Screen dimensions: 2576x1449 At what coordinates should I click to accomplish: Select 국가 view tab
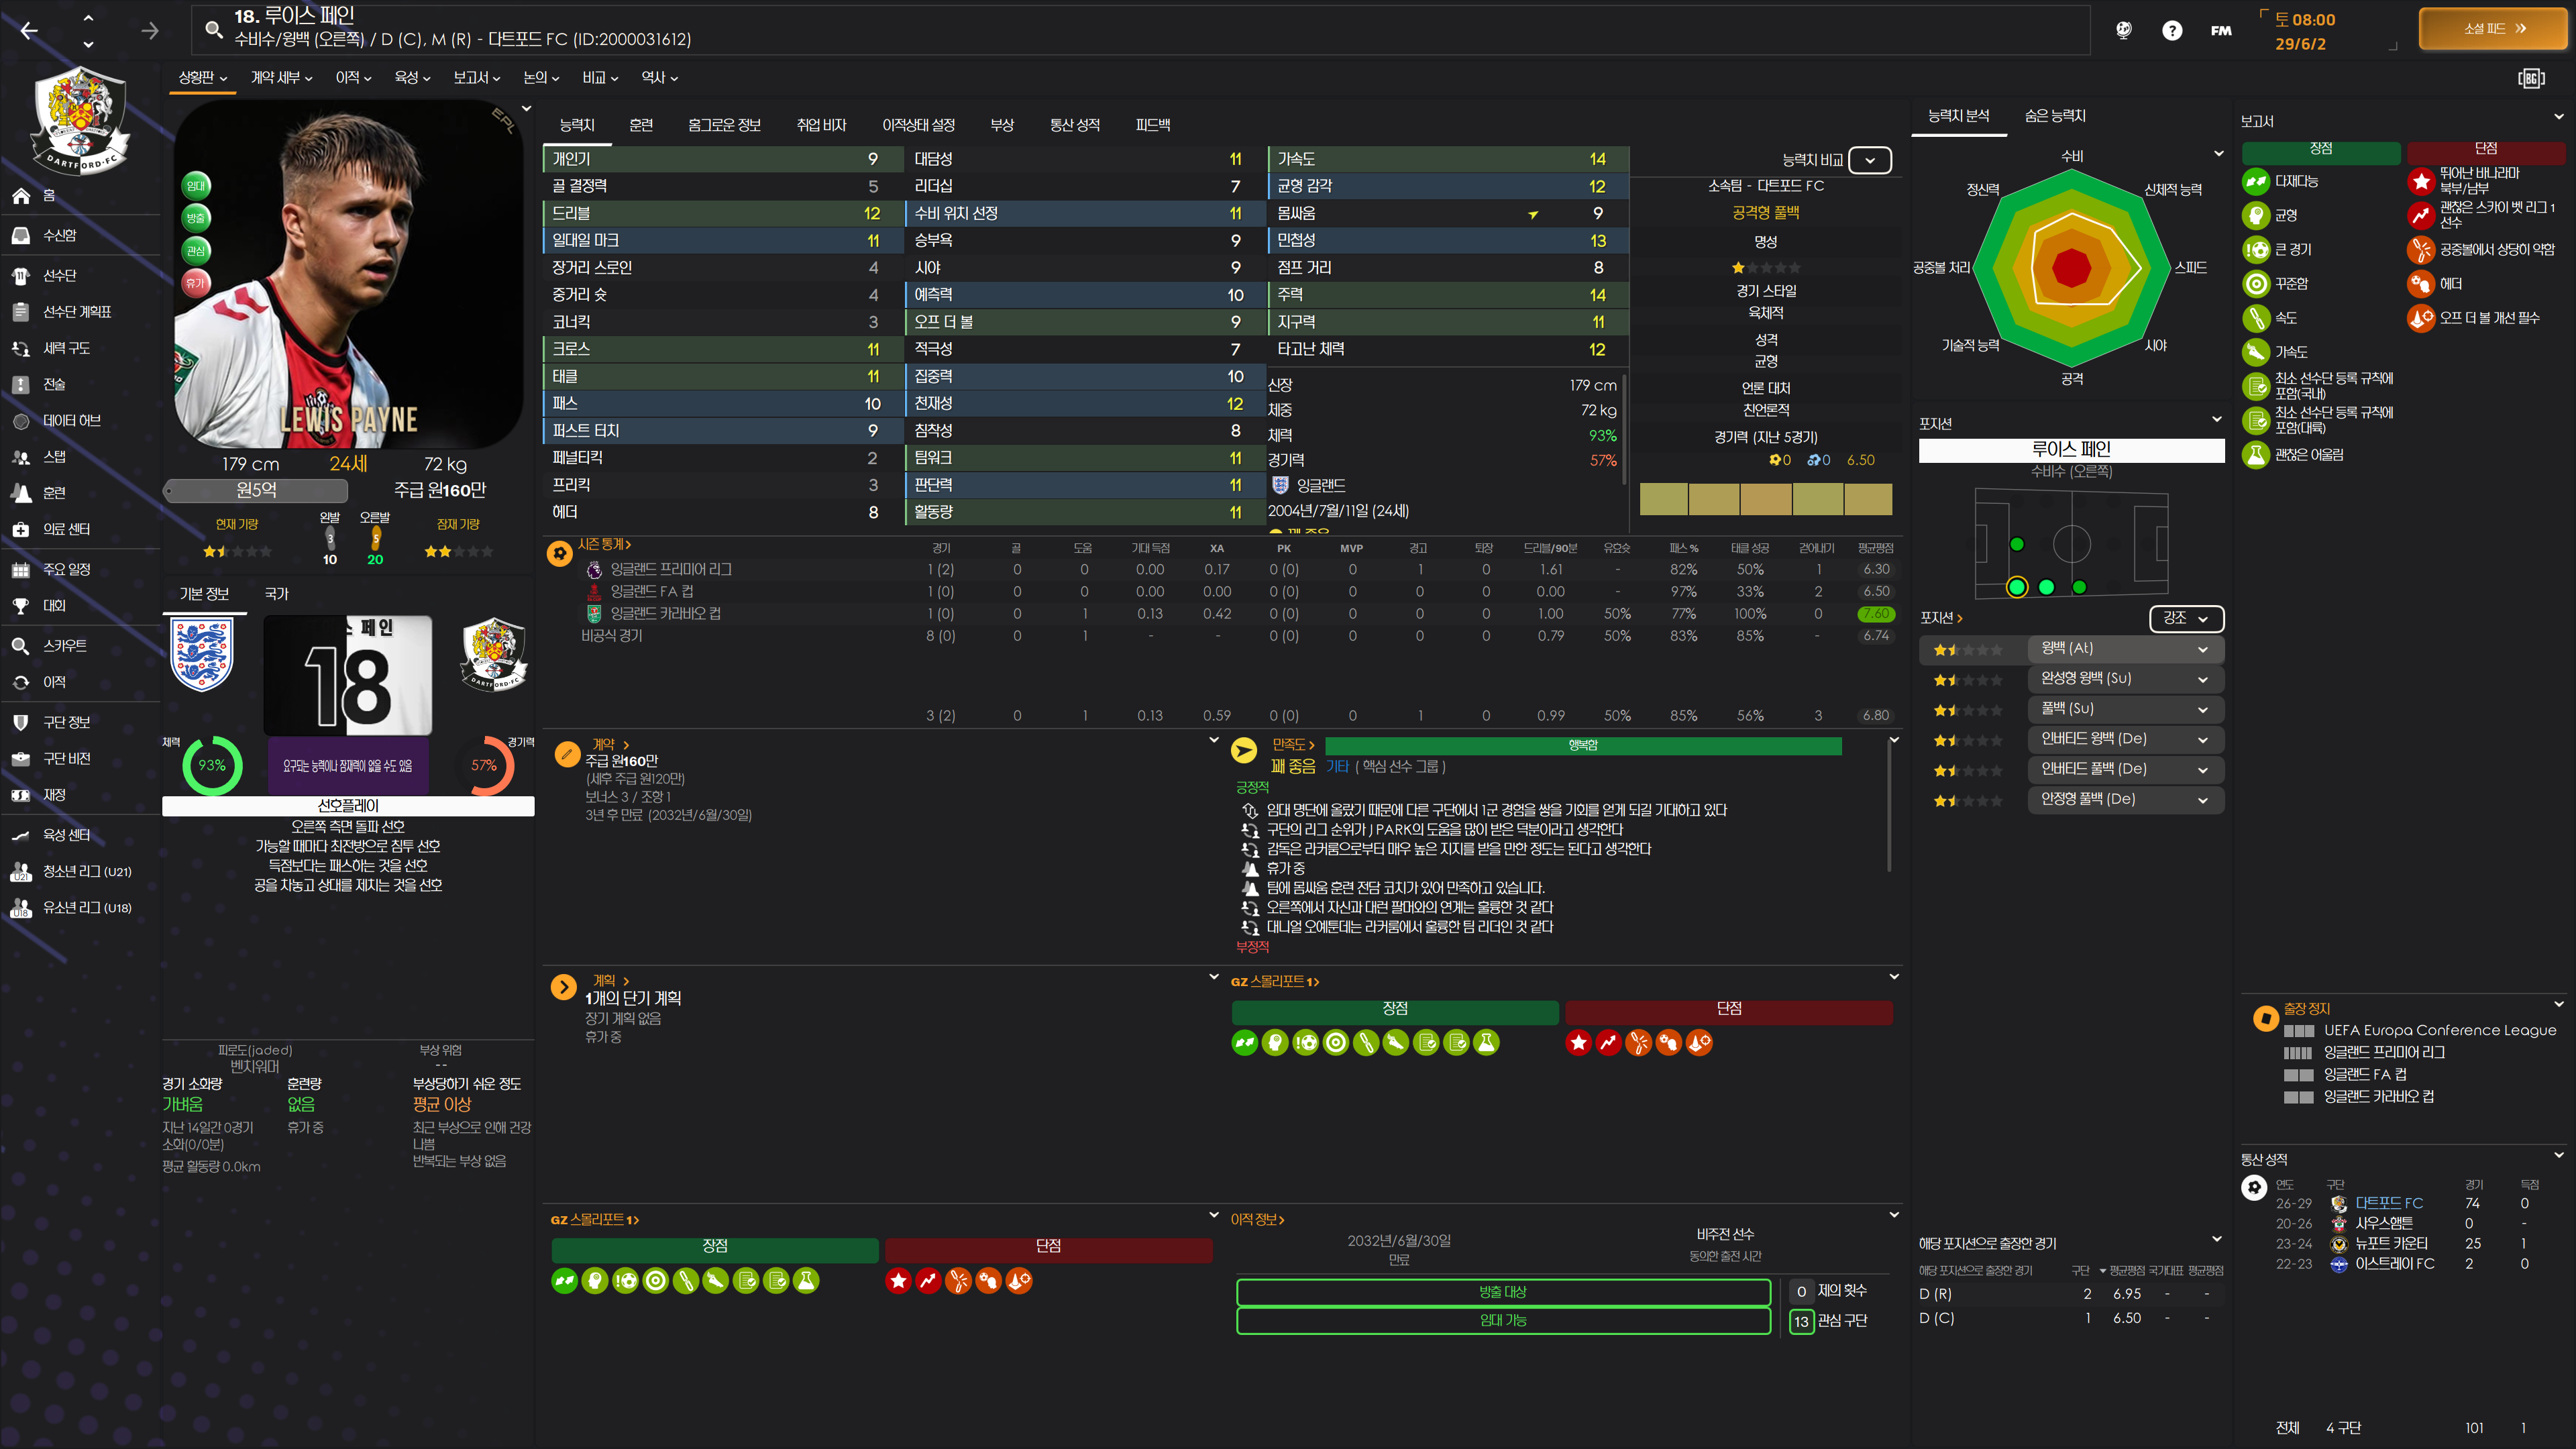coord(276,594)
